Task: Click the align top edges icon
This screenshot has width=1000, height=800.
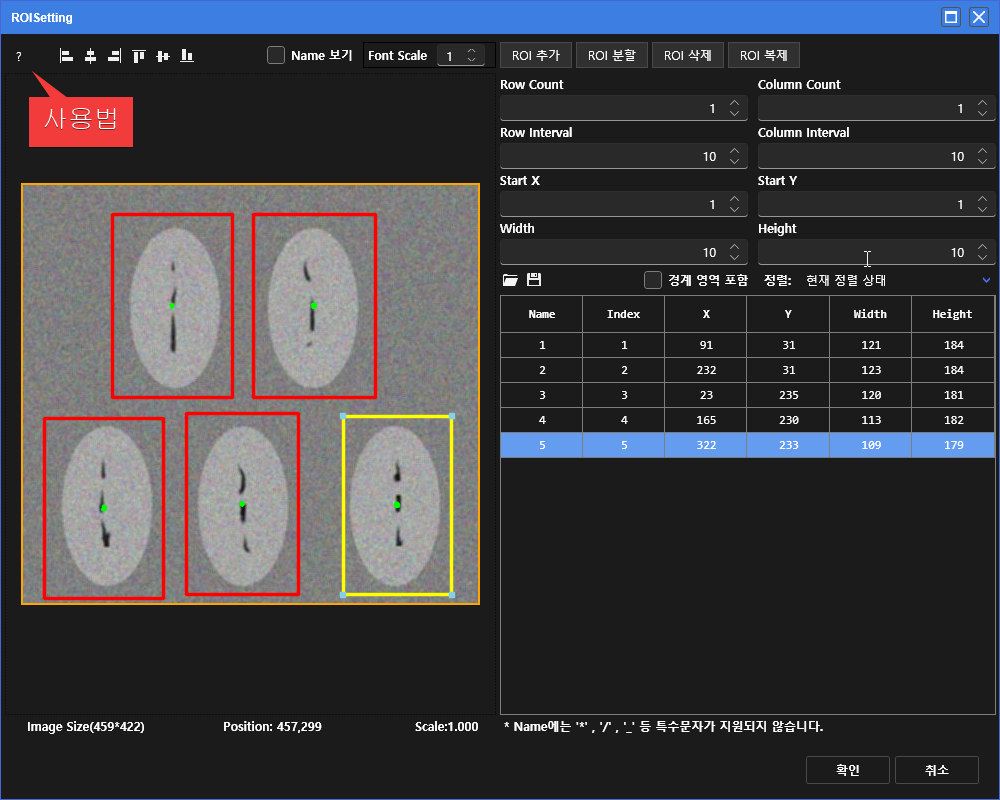Action: pos(139,56)
